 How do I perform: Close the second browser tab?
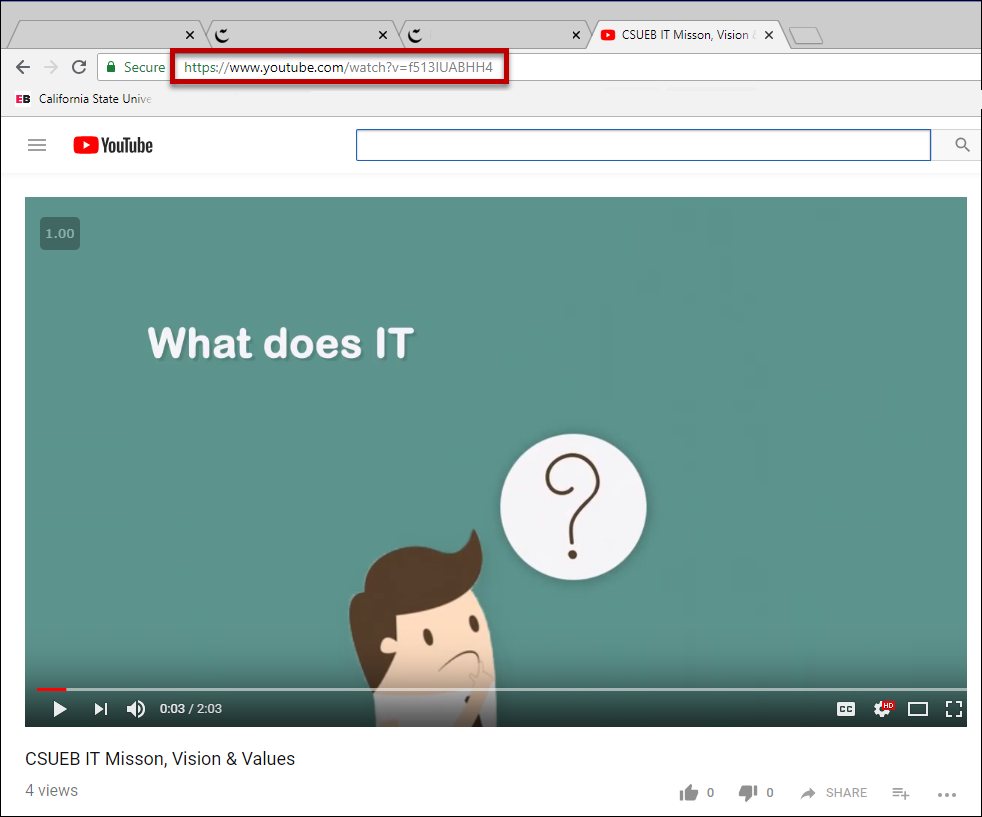[x=383, y=35]
